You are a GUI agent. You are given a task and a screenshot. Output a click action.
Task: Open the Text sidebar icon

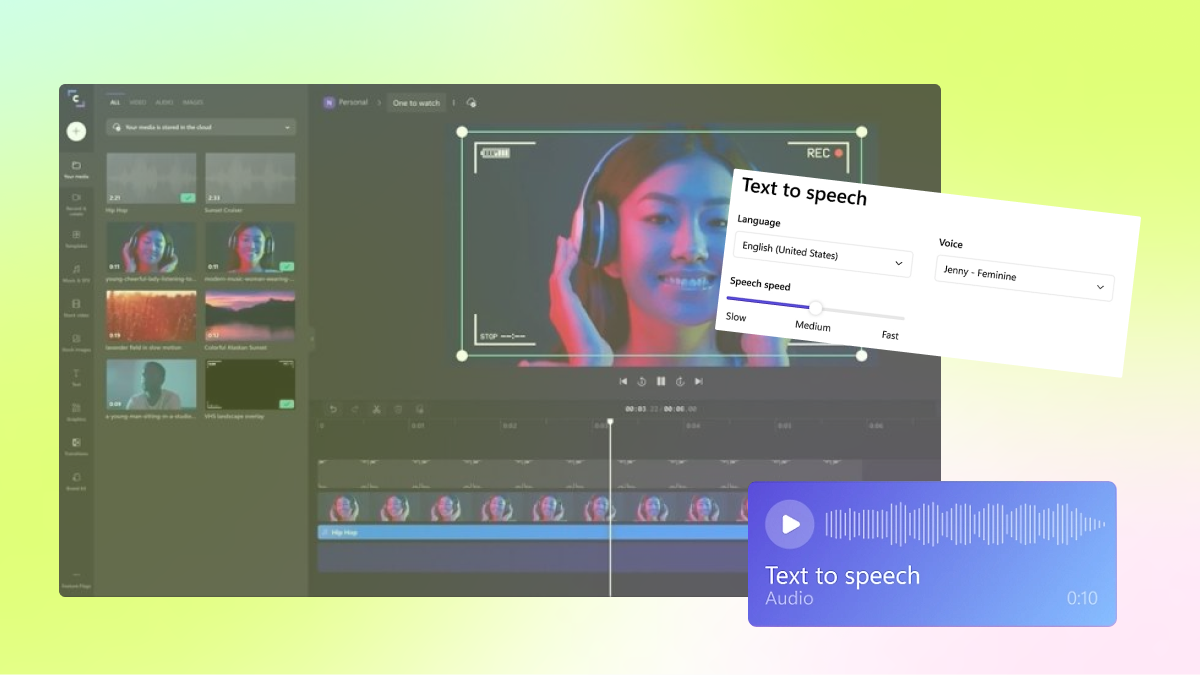click(x=76, y=376)
